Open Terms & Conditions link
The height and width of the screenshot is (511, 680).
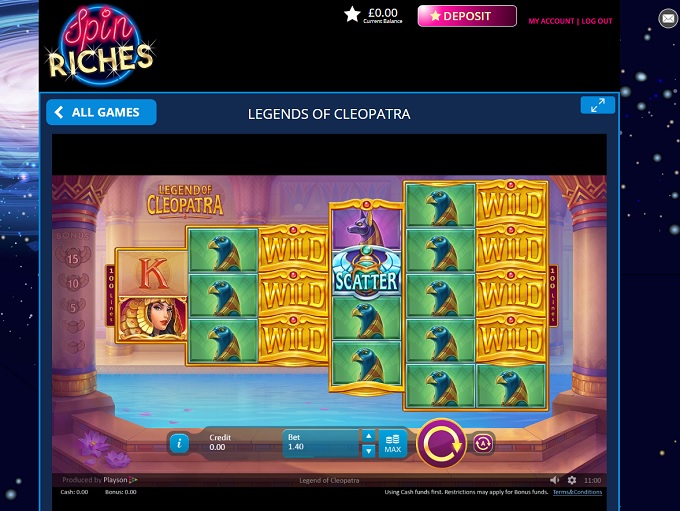pyautogui.click(x=577, y=492)
